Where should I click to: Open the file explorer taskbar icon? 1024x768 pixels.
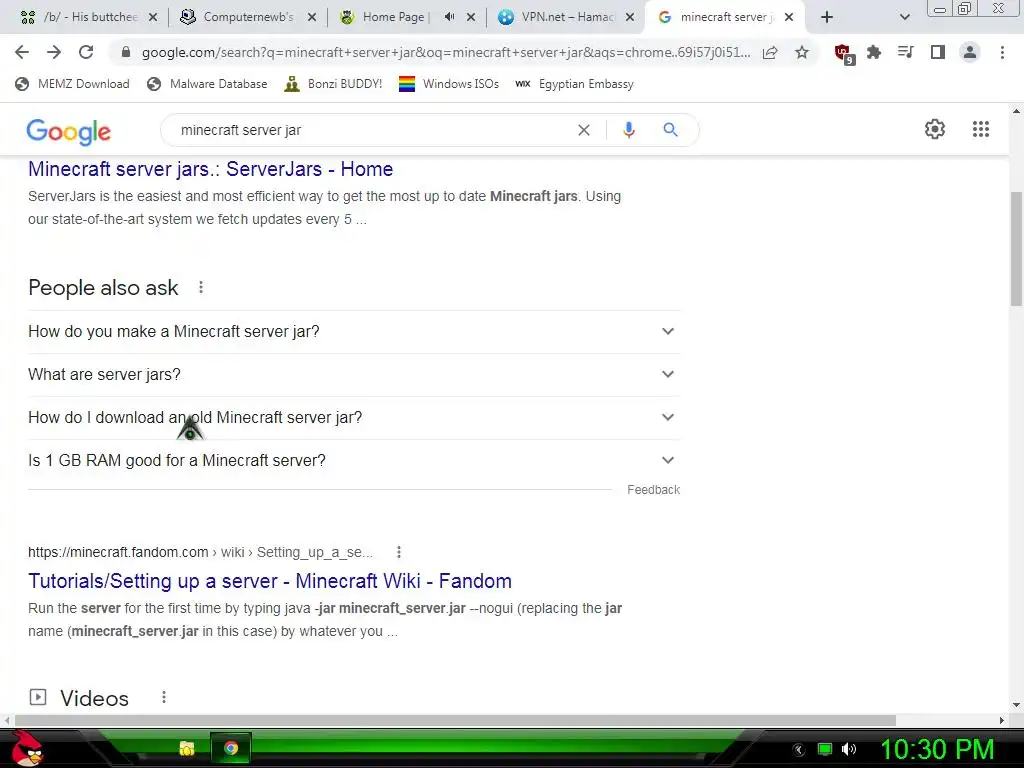[x=187, y=748]
